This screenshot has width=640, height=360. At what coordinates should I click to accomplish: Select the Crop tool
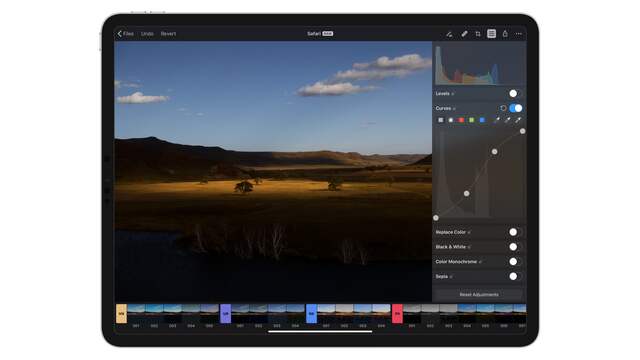coord(478,34)
